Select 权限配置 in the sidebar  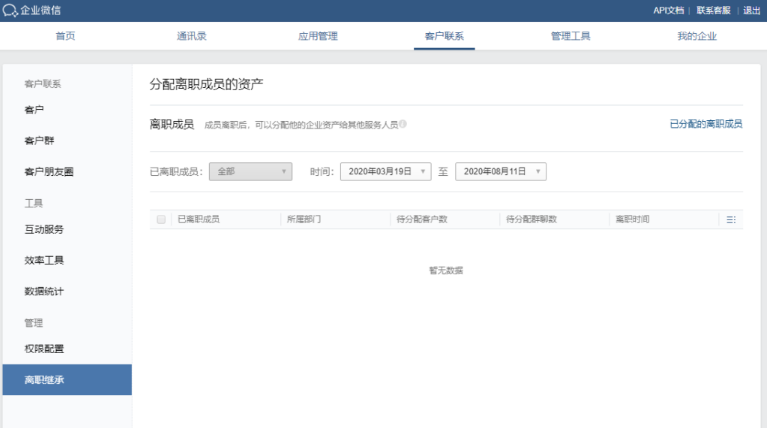[x=43, y=348]
